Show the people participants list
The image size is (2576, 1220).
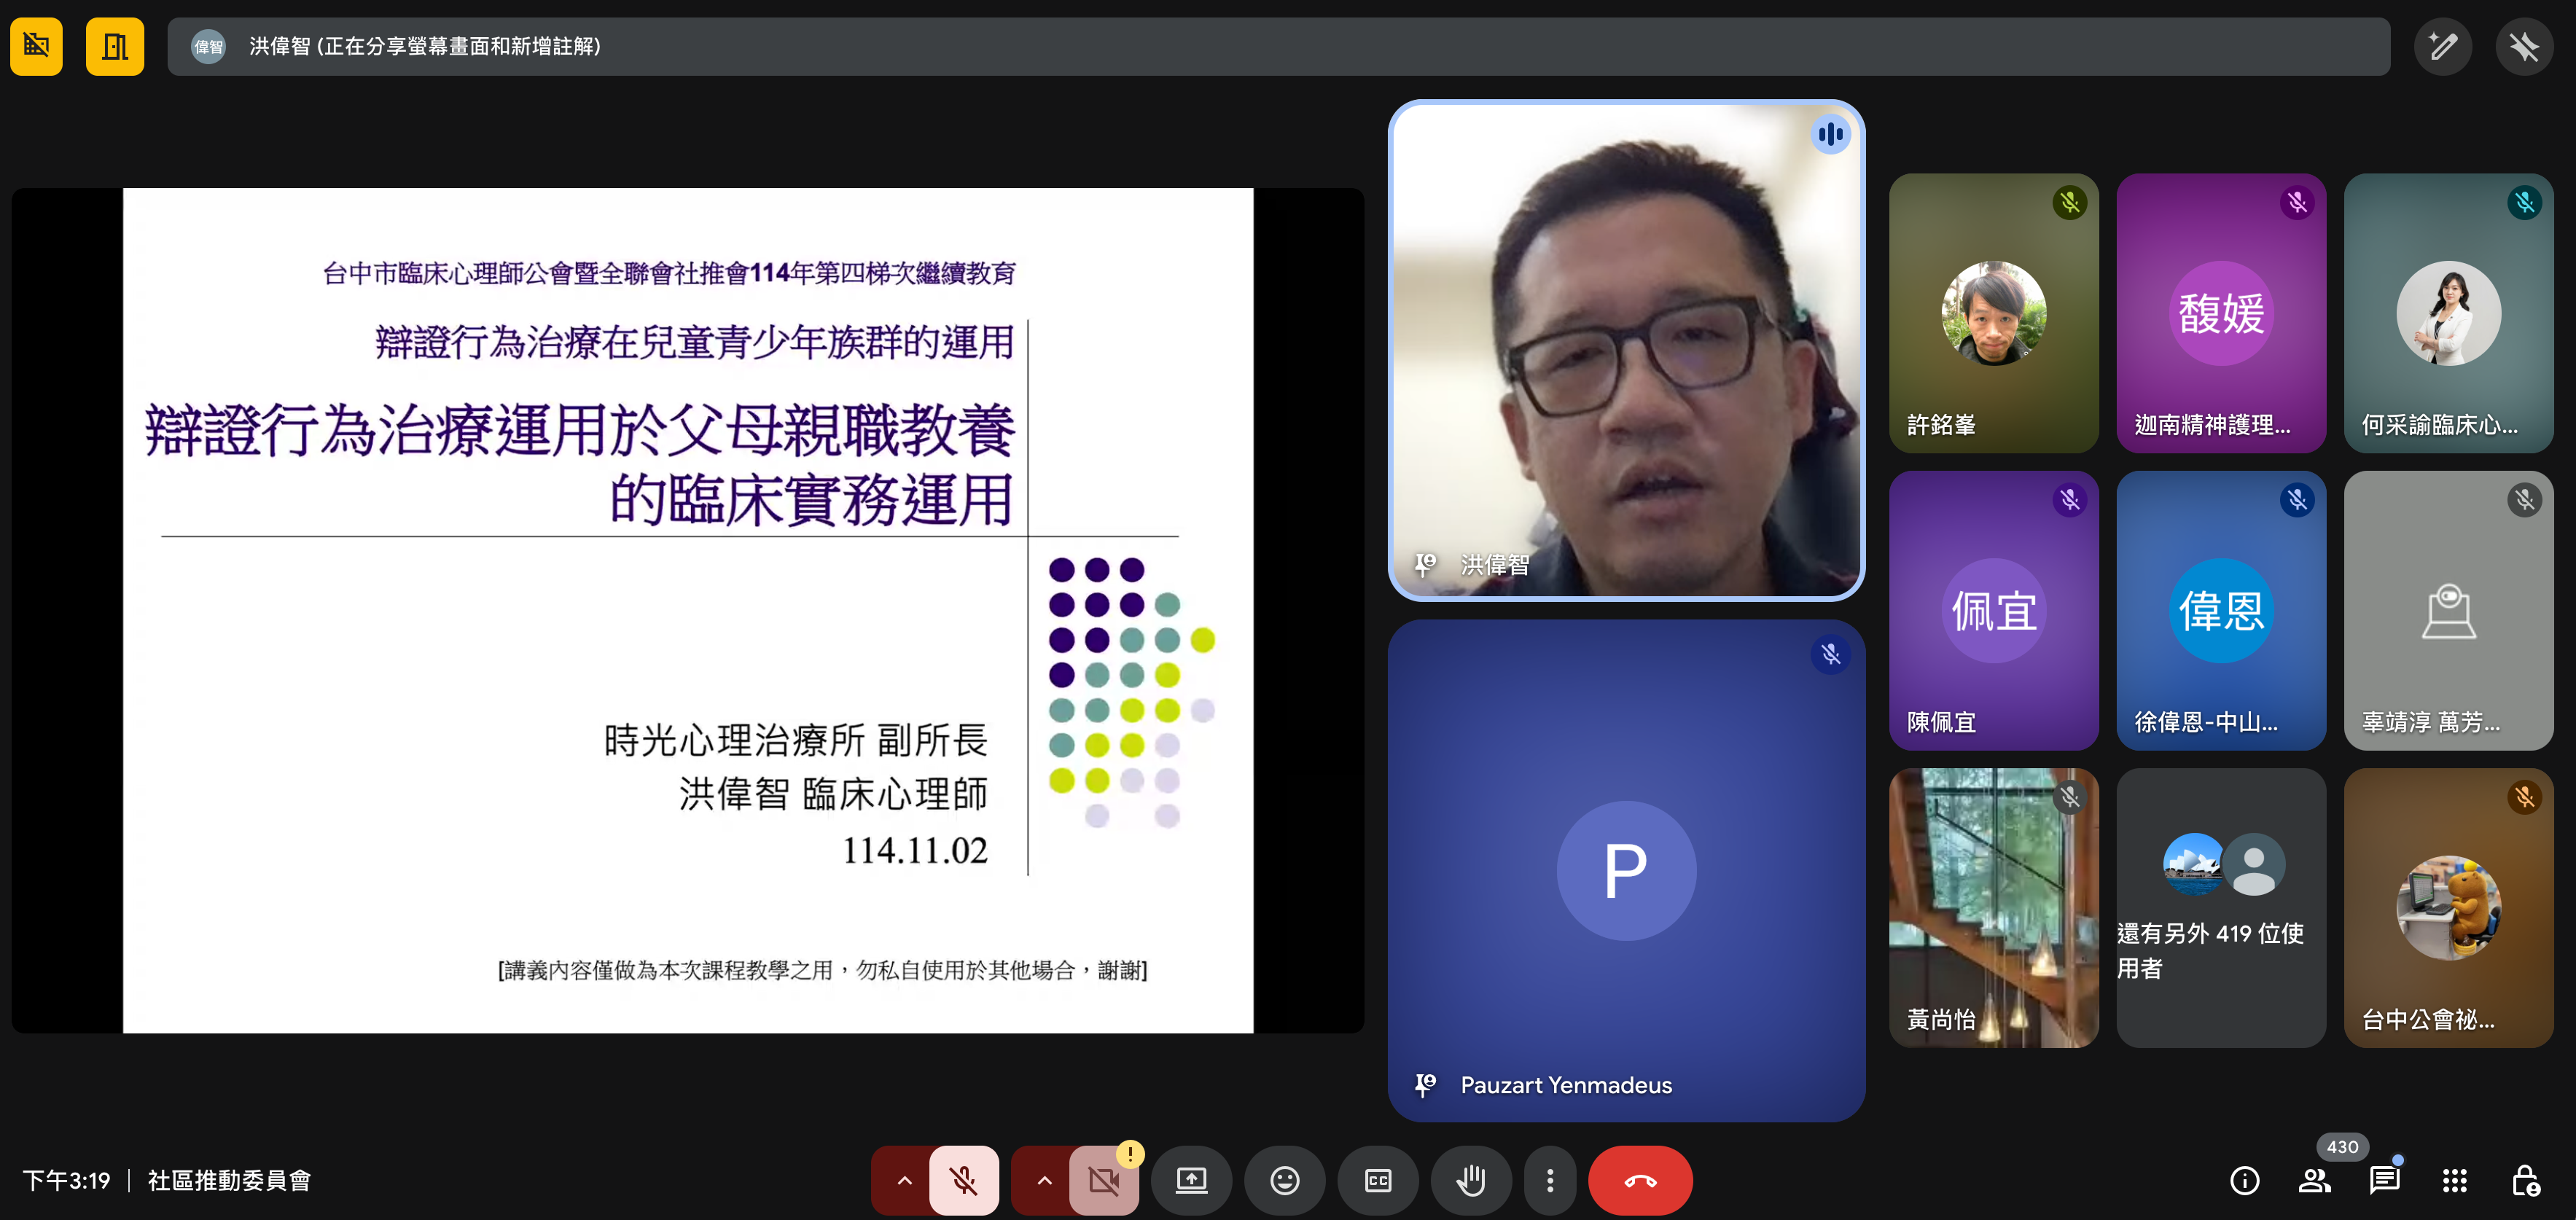2314,1180
